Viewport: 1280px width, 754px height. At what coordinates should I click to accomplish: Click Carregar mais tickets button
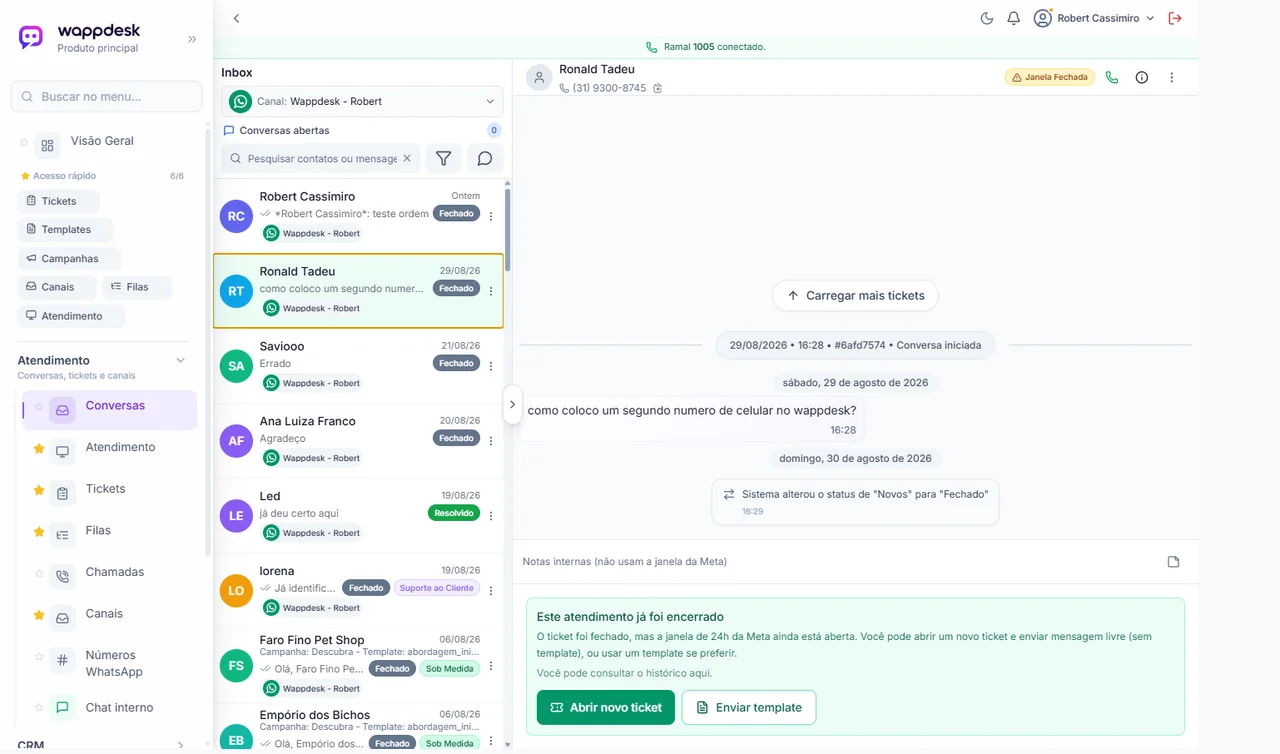point(855,295)
